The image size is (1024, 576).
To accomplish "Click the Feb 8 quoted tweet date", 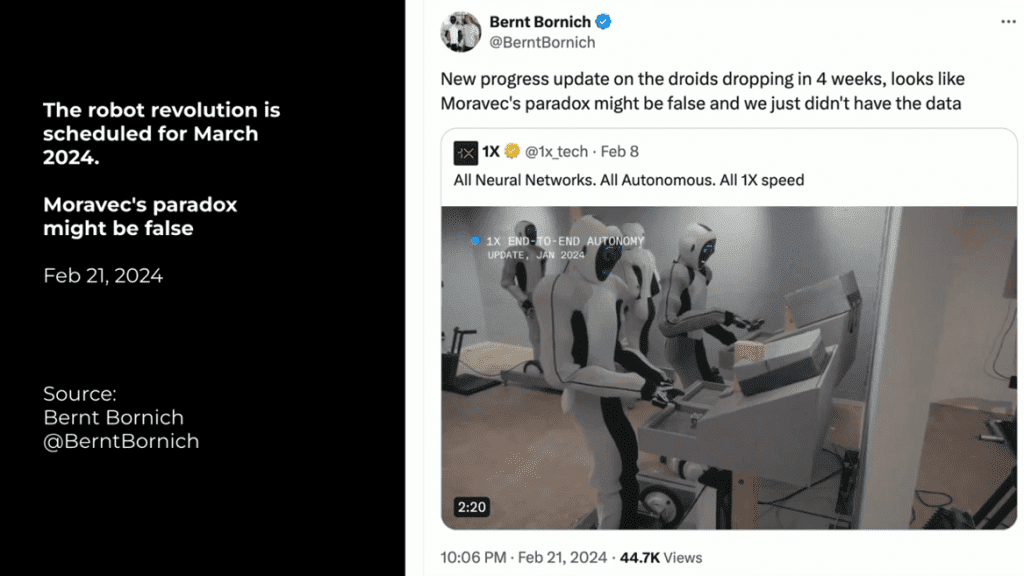I will [620, 152].
